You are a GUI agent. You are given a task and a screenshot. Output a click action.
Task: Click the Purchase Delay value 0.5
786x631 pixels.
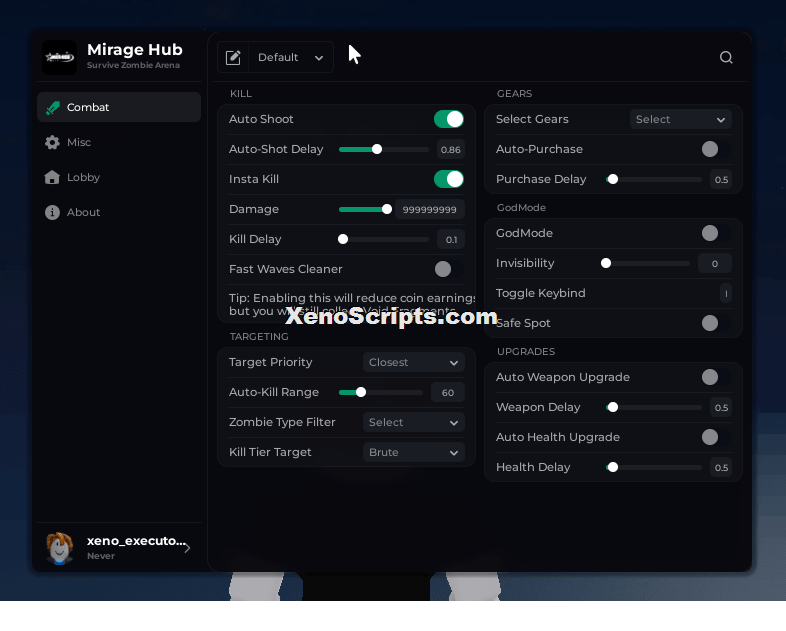coord(721,179)
